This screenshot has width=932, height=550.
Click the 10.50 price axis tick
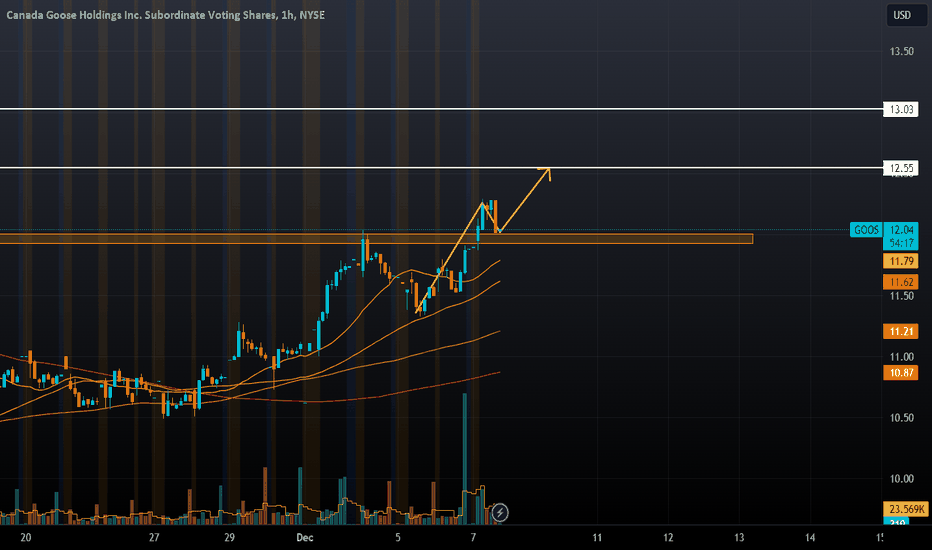(x=901, y=418)
